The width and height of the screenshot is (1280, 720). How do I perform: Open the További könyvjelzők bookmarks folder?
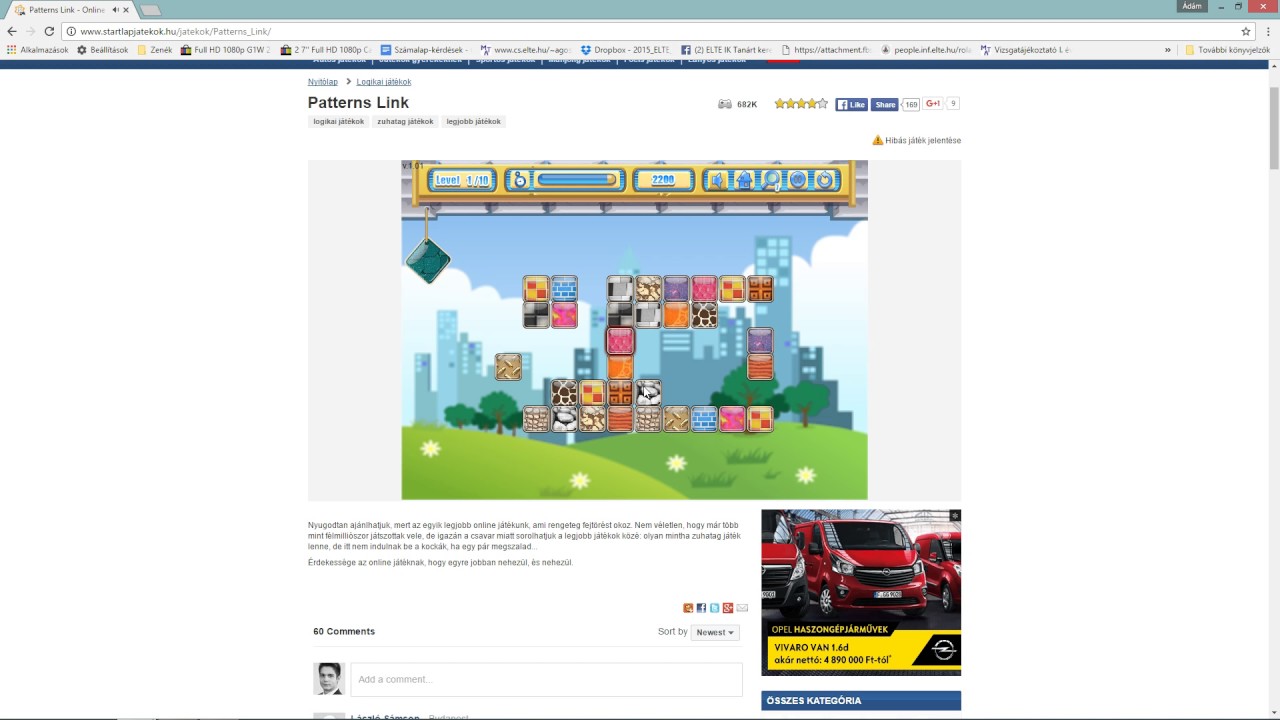coord(1228,49)
